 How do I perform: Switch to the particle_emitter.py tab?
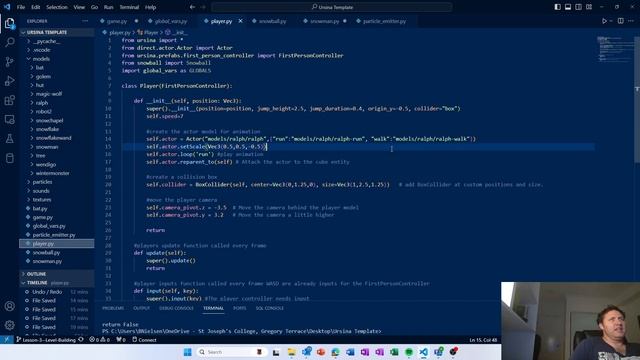pos(384,21)
